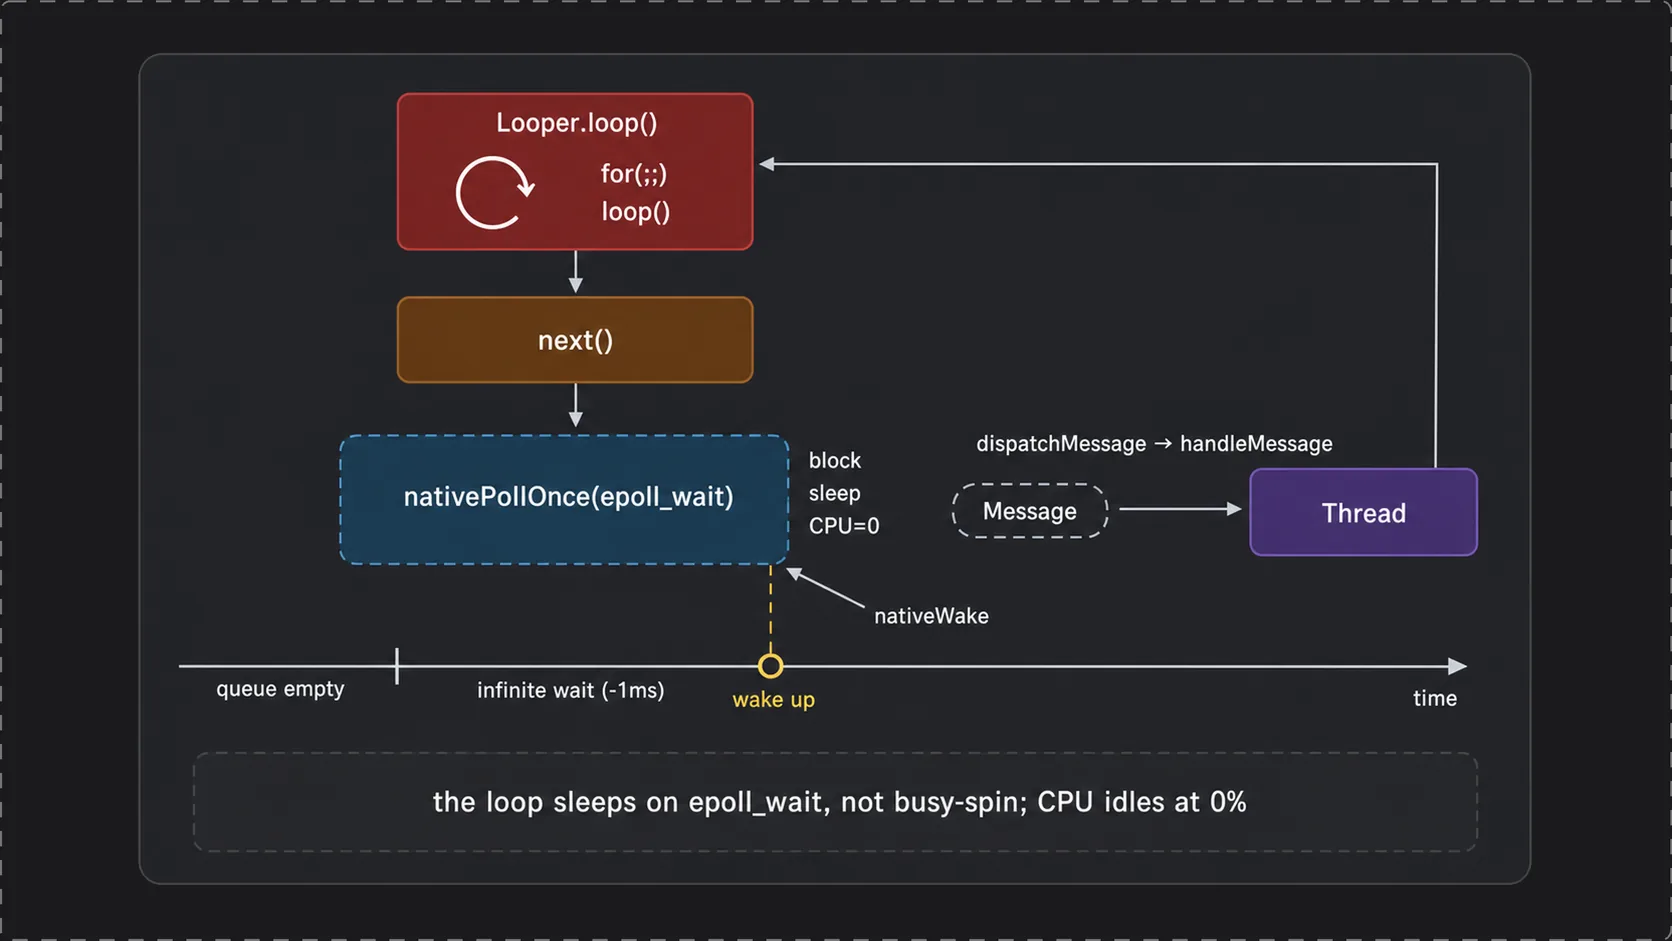Click the block label
Viewport: 1672px width, 941px height.
tap(835, 461)
